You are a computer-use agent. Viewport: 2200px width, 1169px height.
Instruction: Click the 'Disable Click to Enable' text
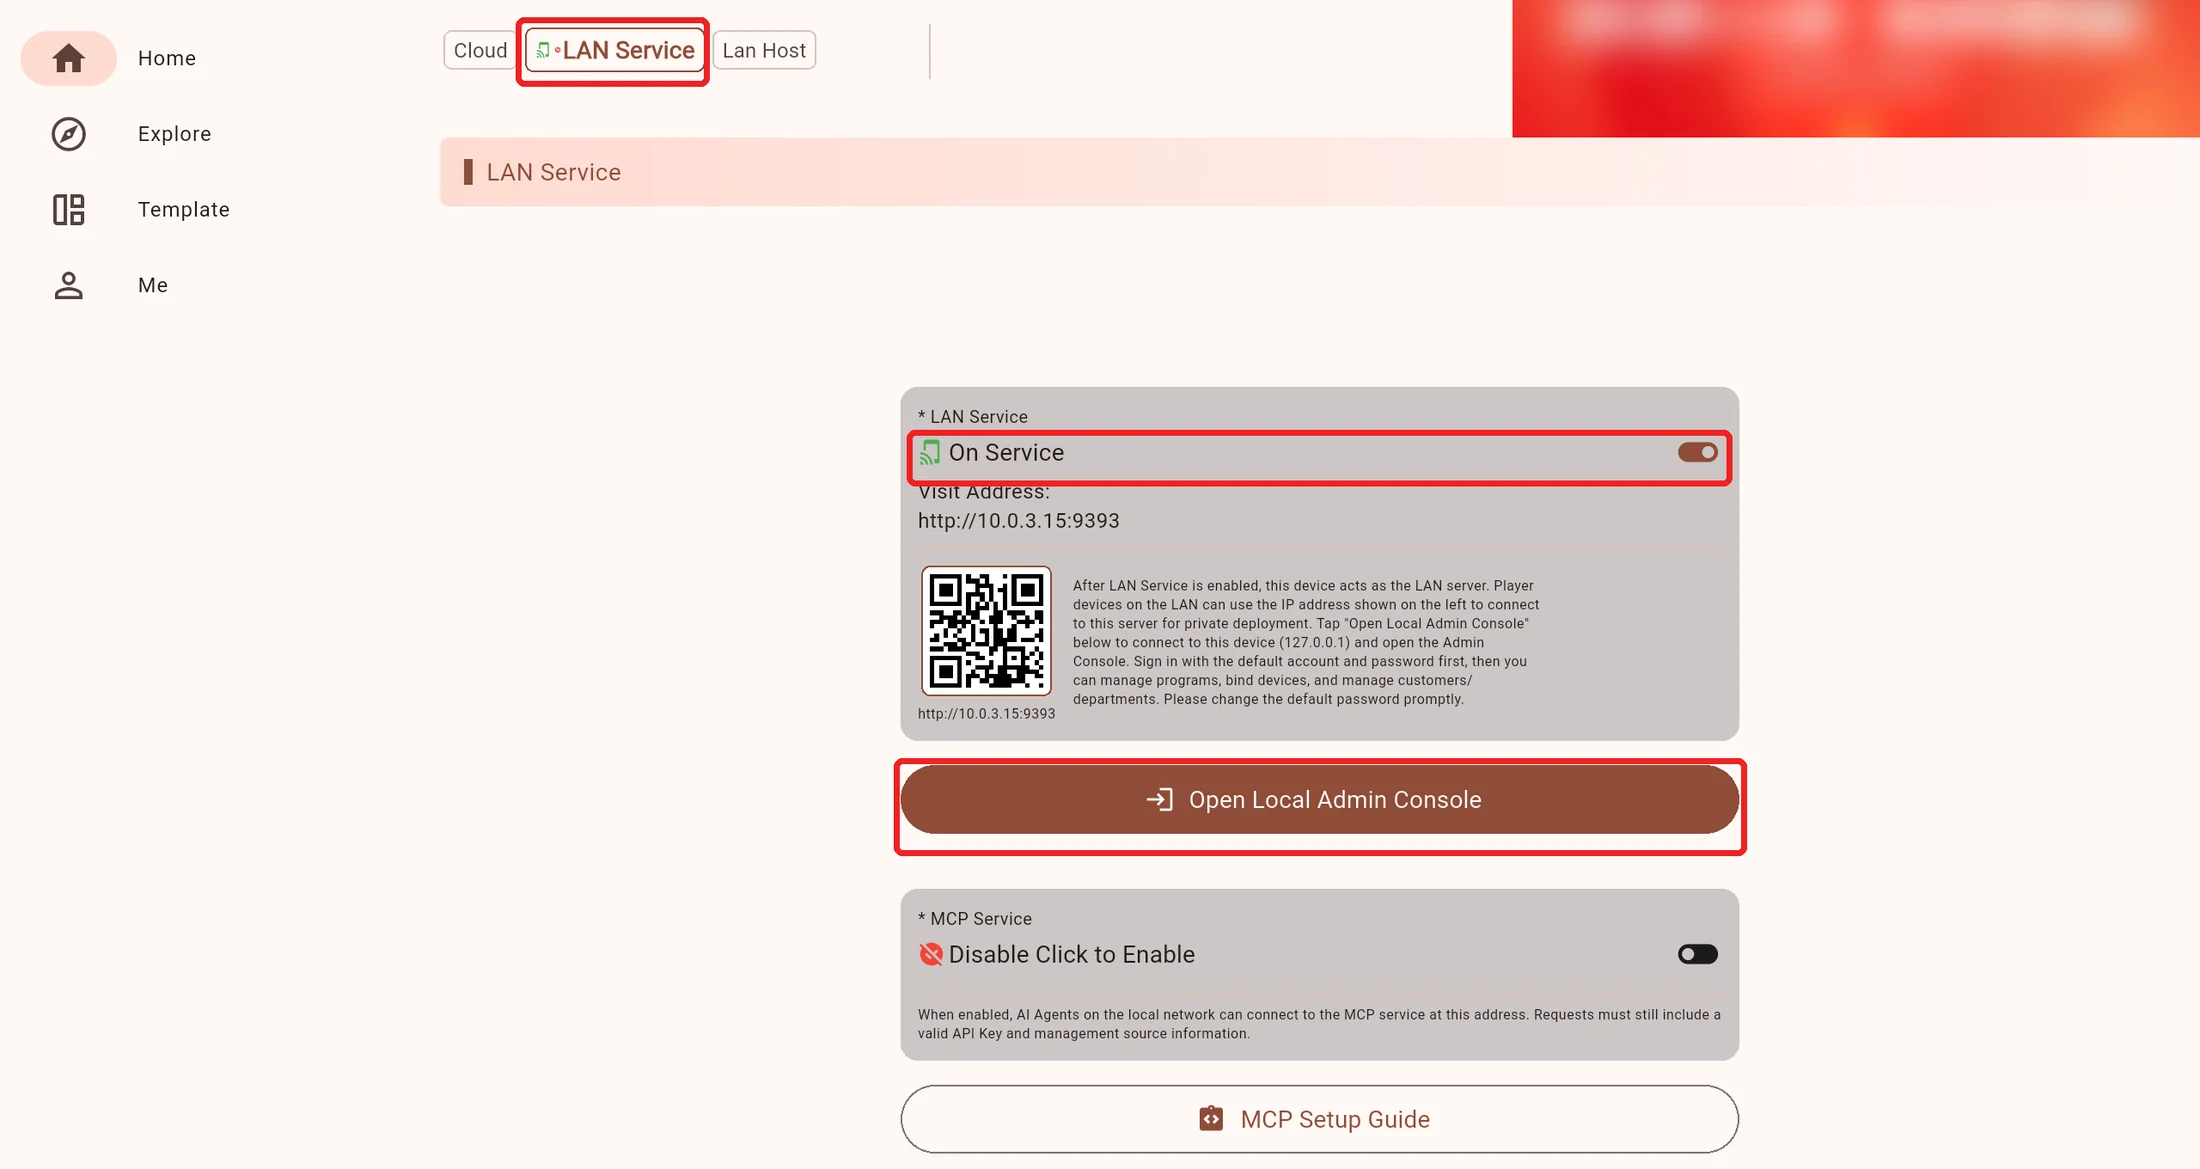click(1071, 954)
